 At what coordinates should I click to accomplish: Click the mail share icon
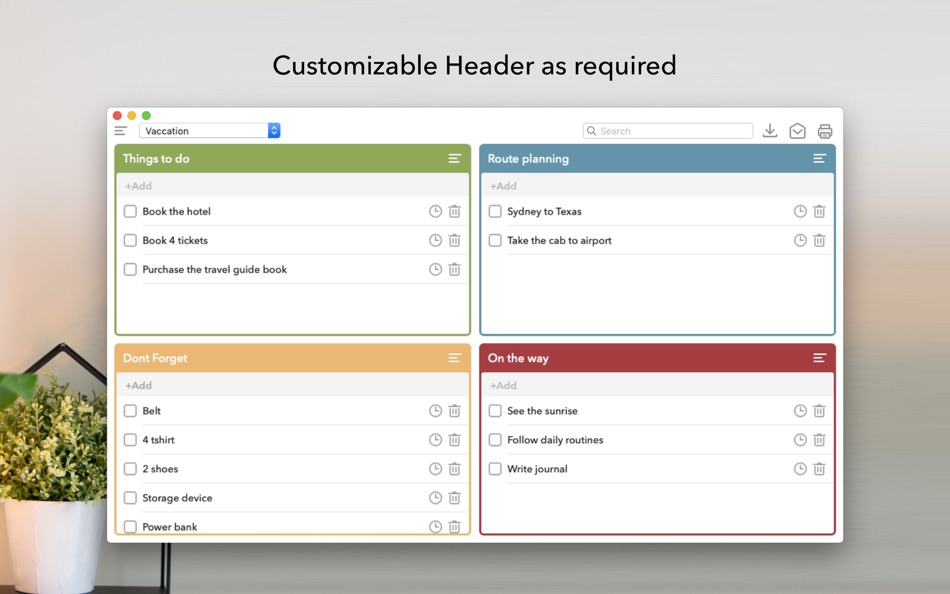coord(797,131)
